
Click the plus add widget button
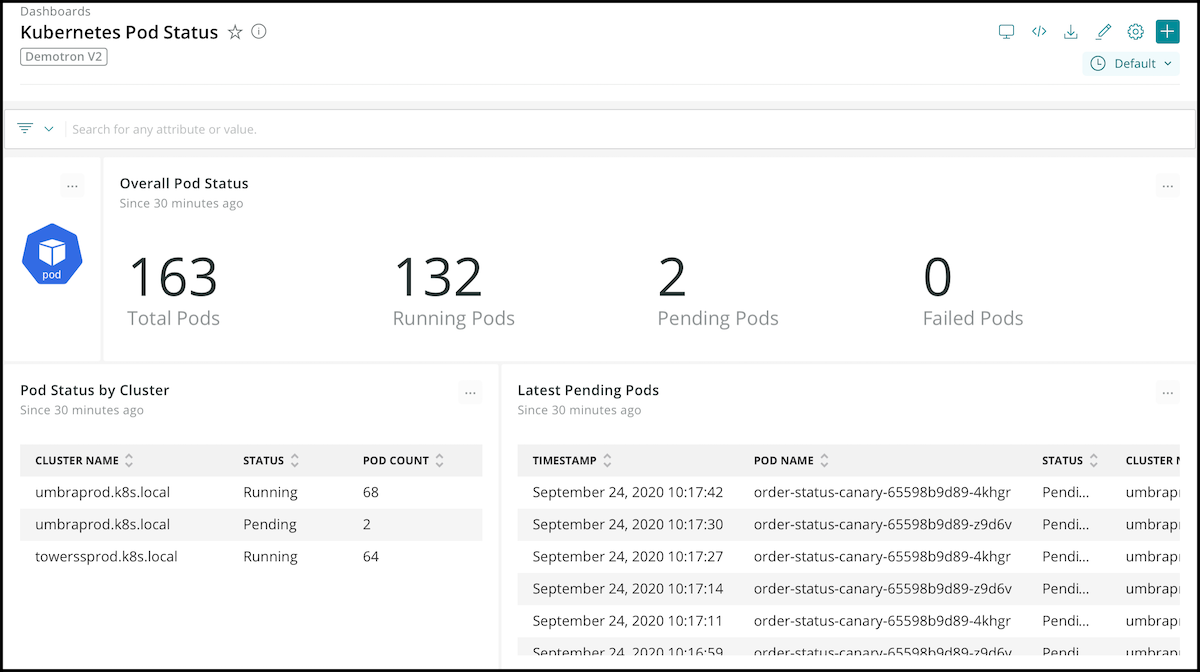pyautogui.click(x=1167, y=32)
